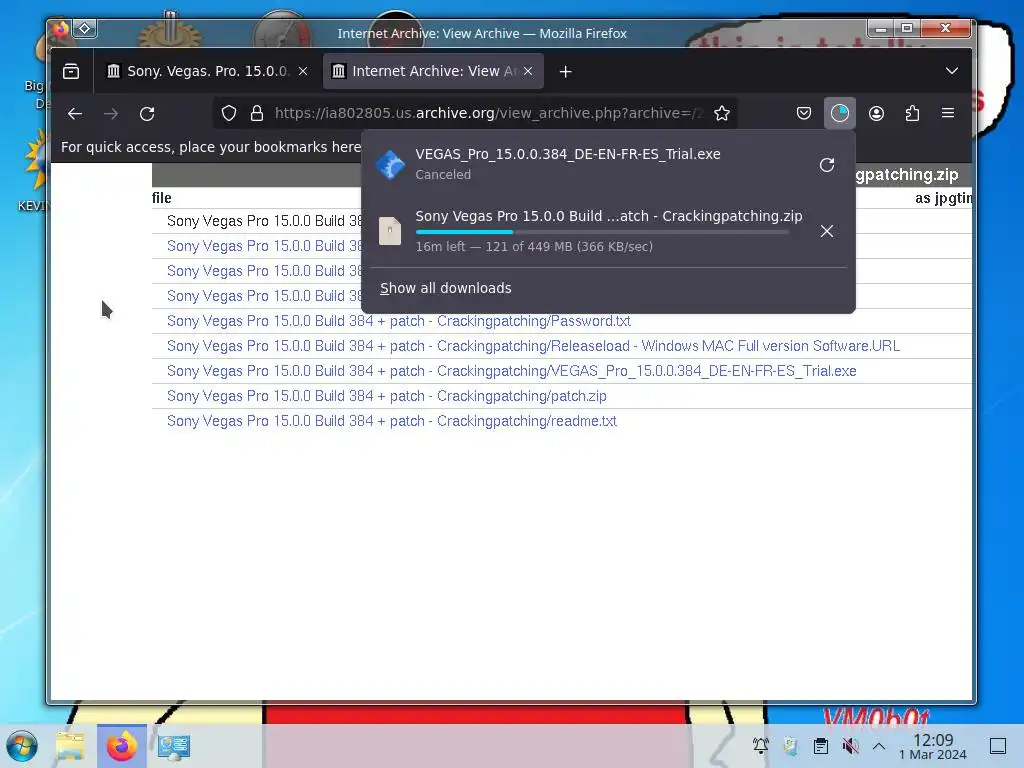The width and height of the screenshot is (1024, 768).
Task: Open the Firefox View icon
Action: pyautogui.click(x=71, y=71)
